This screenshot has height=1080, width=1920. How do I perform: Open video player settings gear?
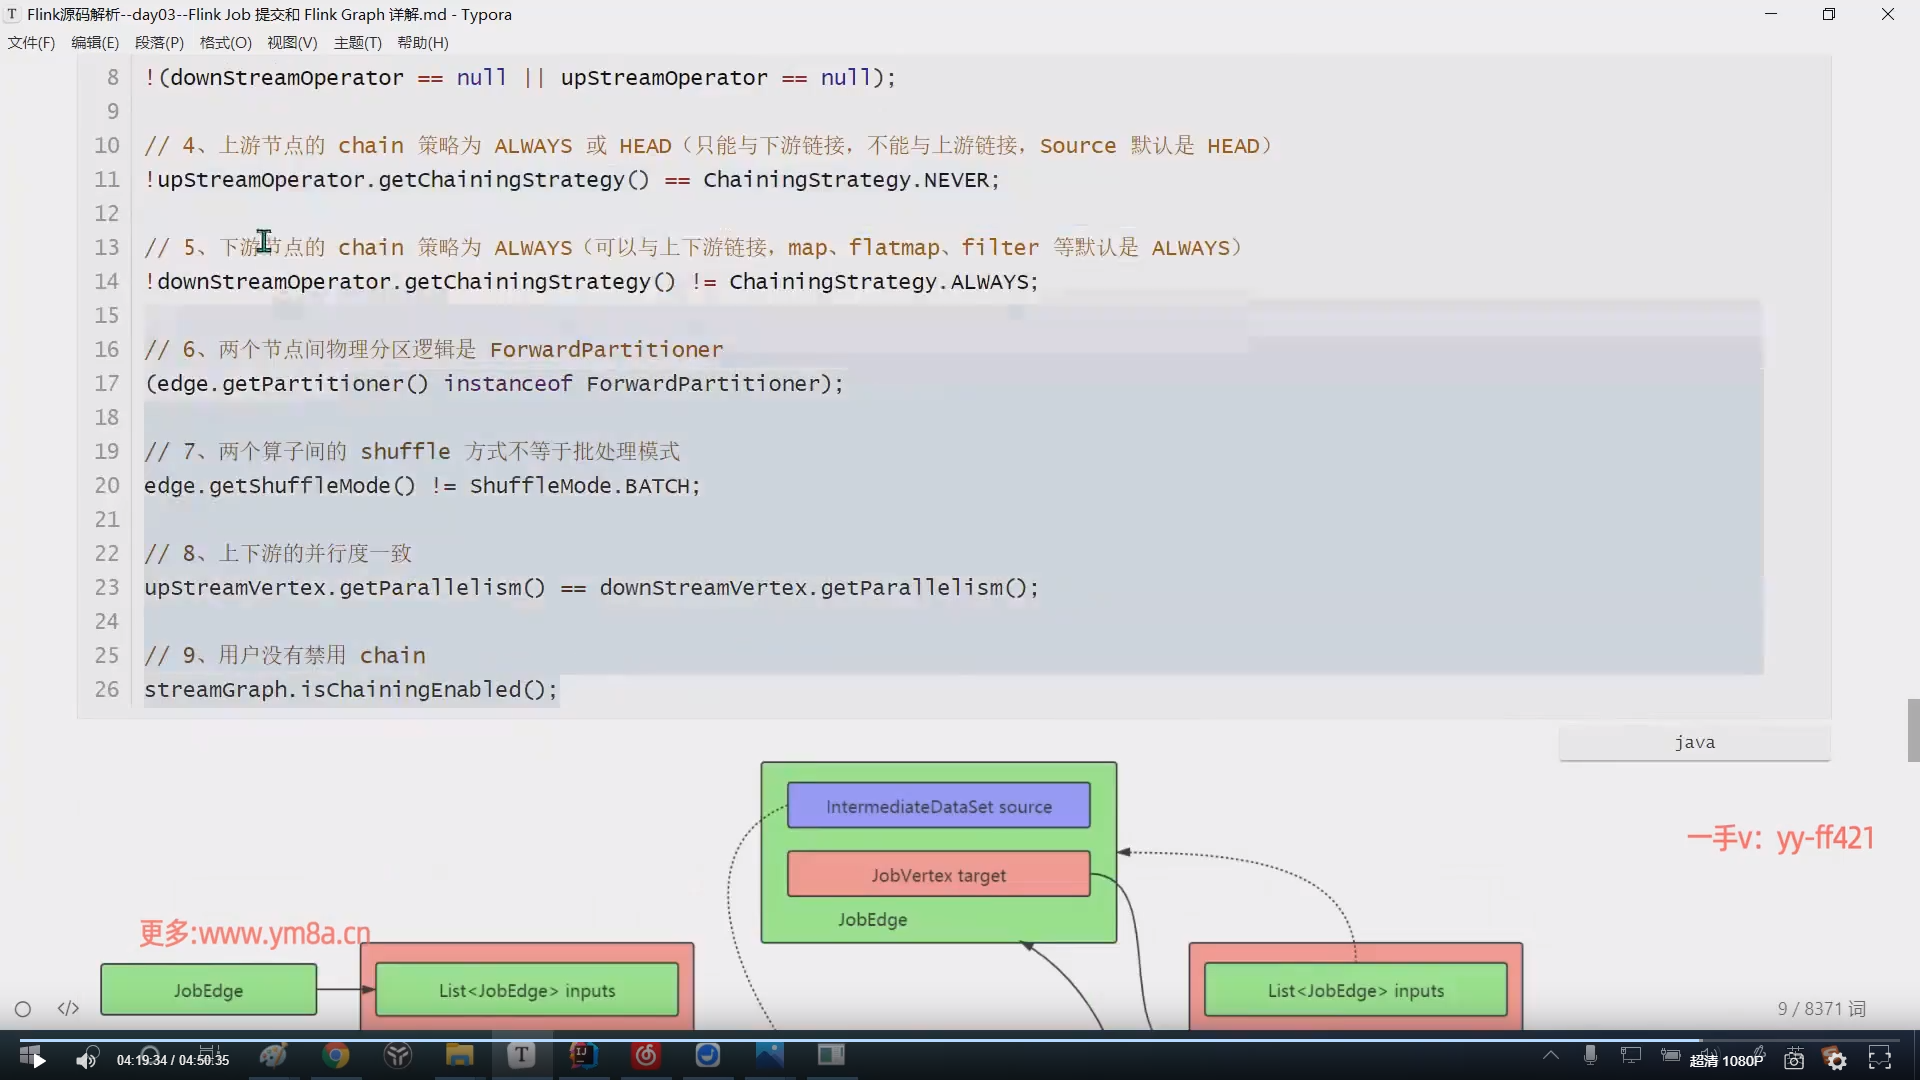(x=1836, y=1059)
